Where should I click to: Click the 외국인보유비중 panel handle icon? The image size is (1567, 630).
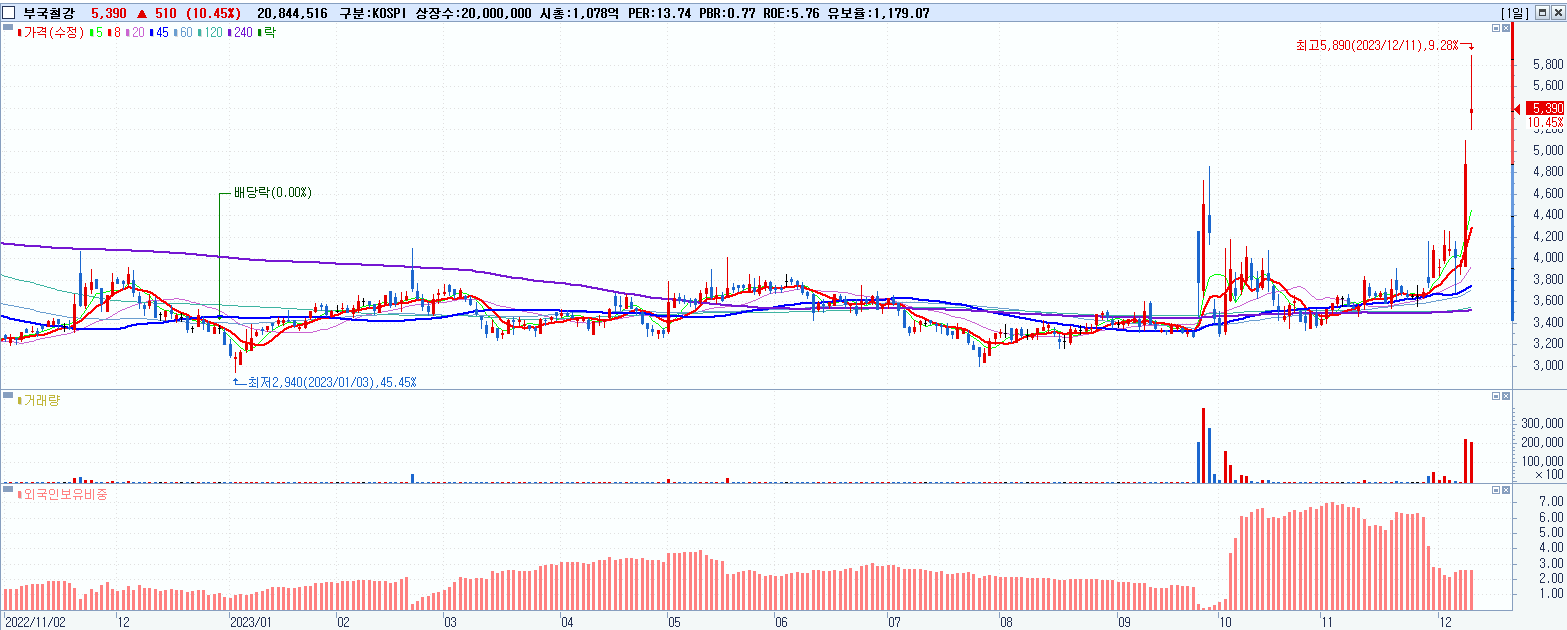pos(9,489)
